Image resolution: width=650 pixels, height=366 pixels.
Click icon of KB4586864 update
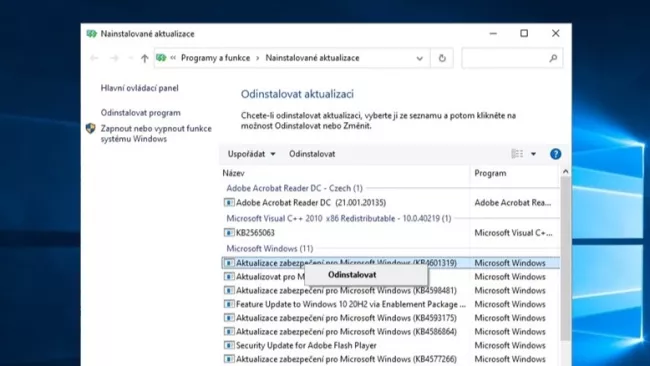point(229,331)
